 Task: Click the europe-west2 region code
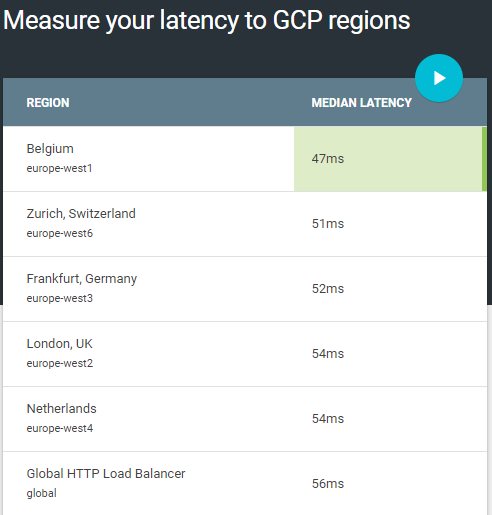(60, 363)
